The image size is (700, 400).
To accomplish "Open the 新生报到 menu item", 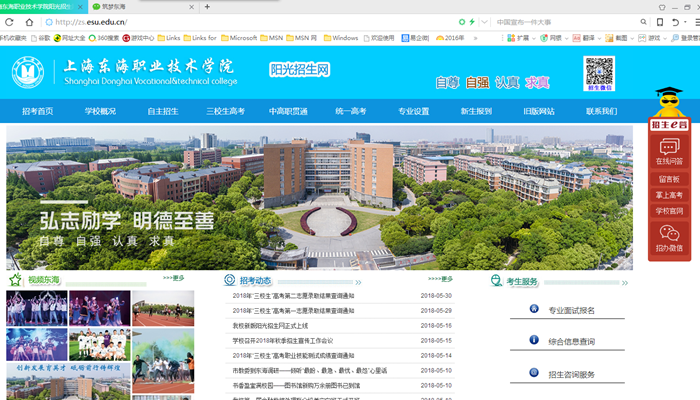I will [476, 111].
